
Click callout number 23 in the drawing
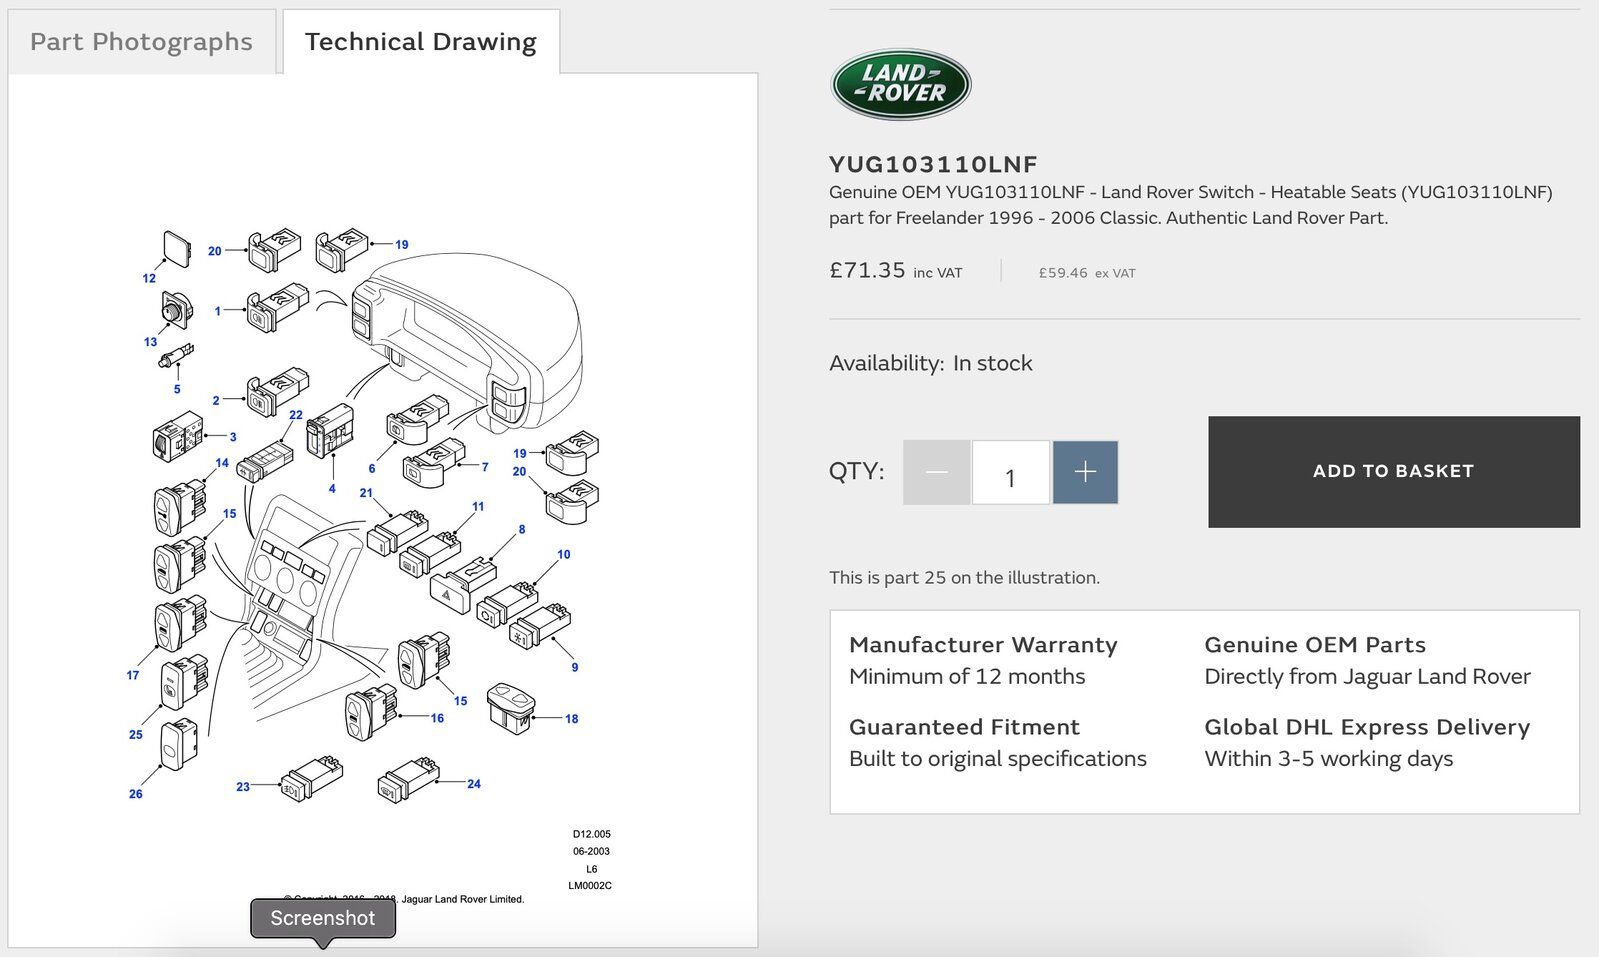point(243,787)
